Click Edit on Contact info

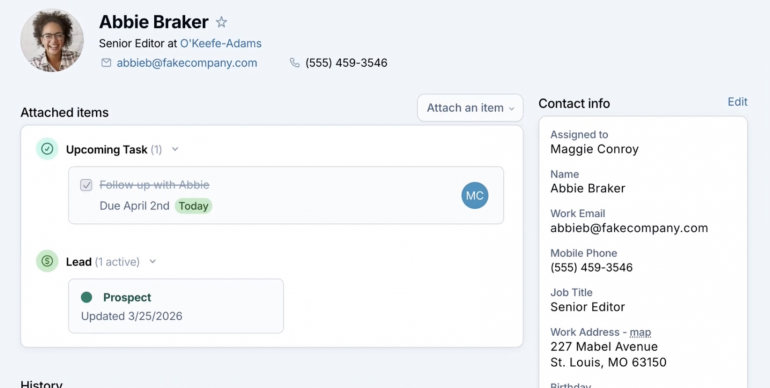(x=737, y=102)
